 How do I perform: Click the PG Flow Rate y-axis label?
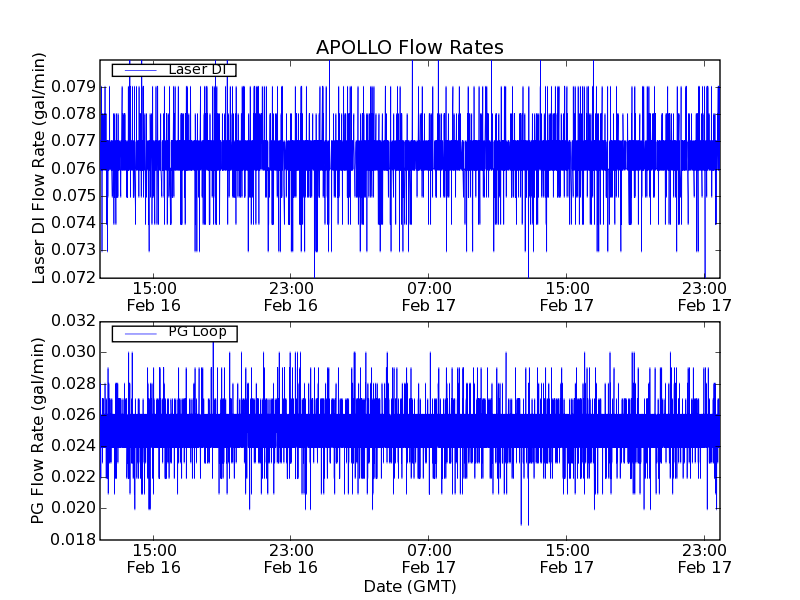tap(38, 430)
